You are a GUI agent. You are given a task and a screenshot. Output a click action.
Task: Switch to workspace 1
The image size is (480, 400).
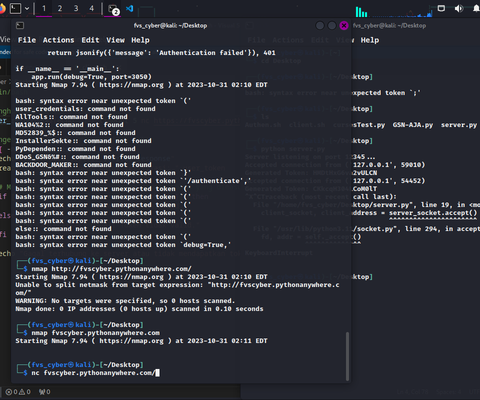[x=44, y=8]
